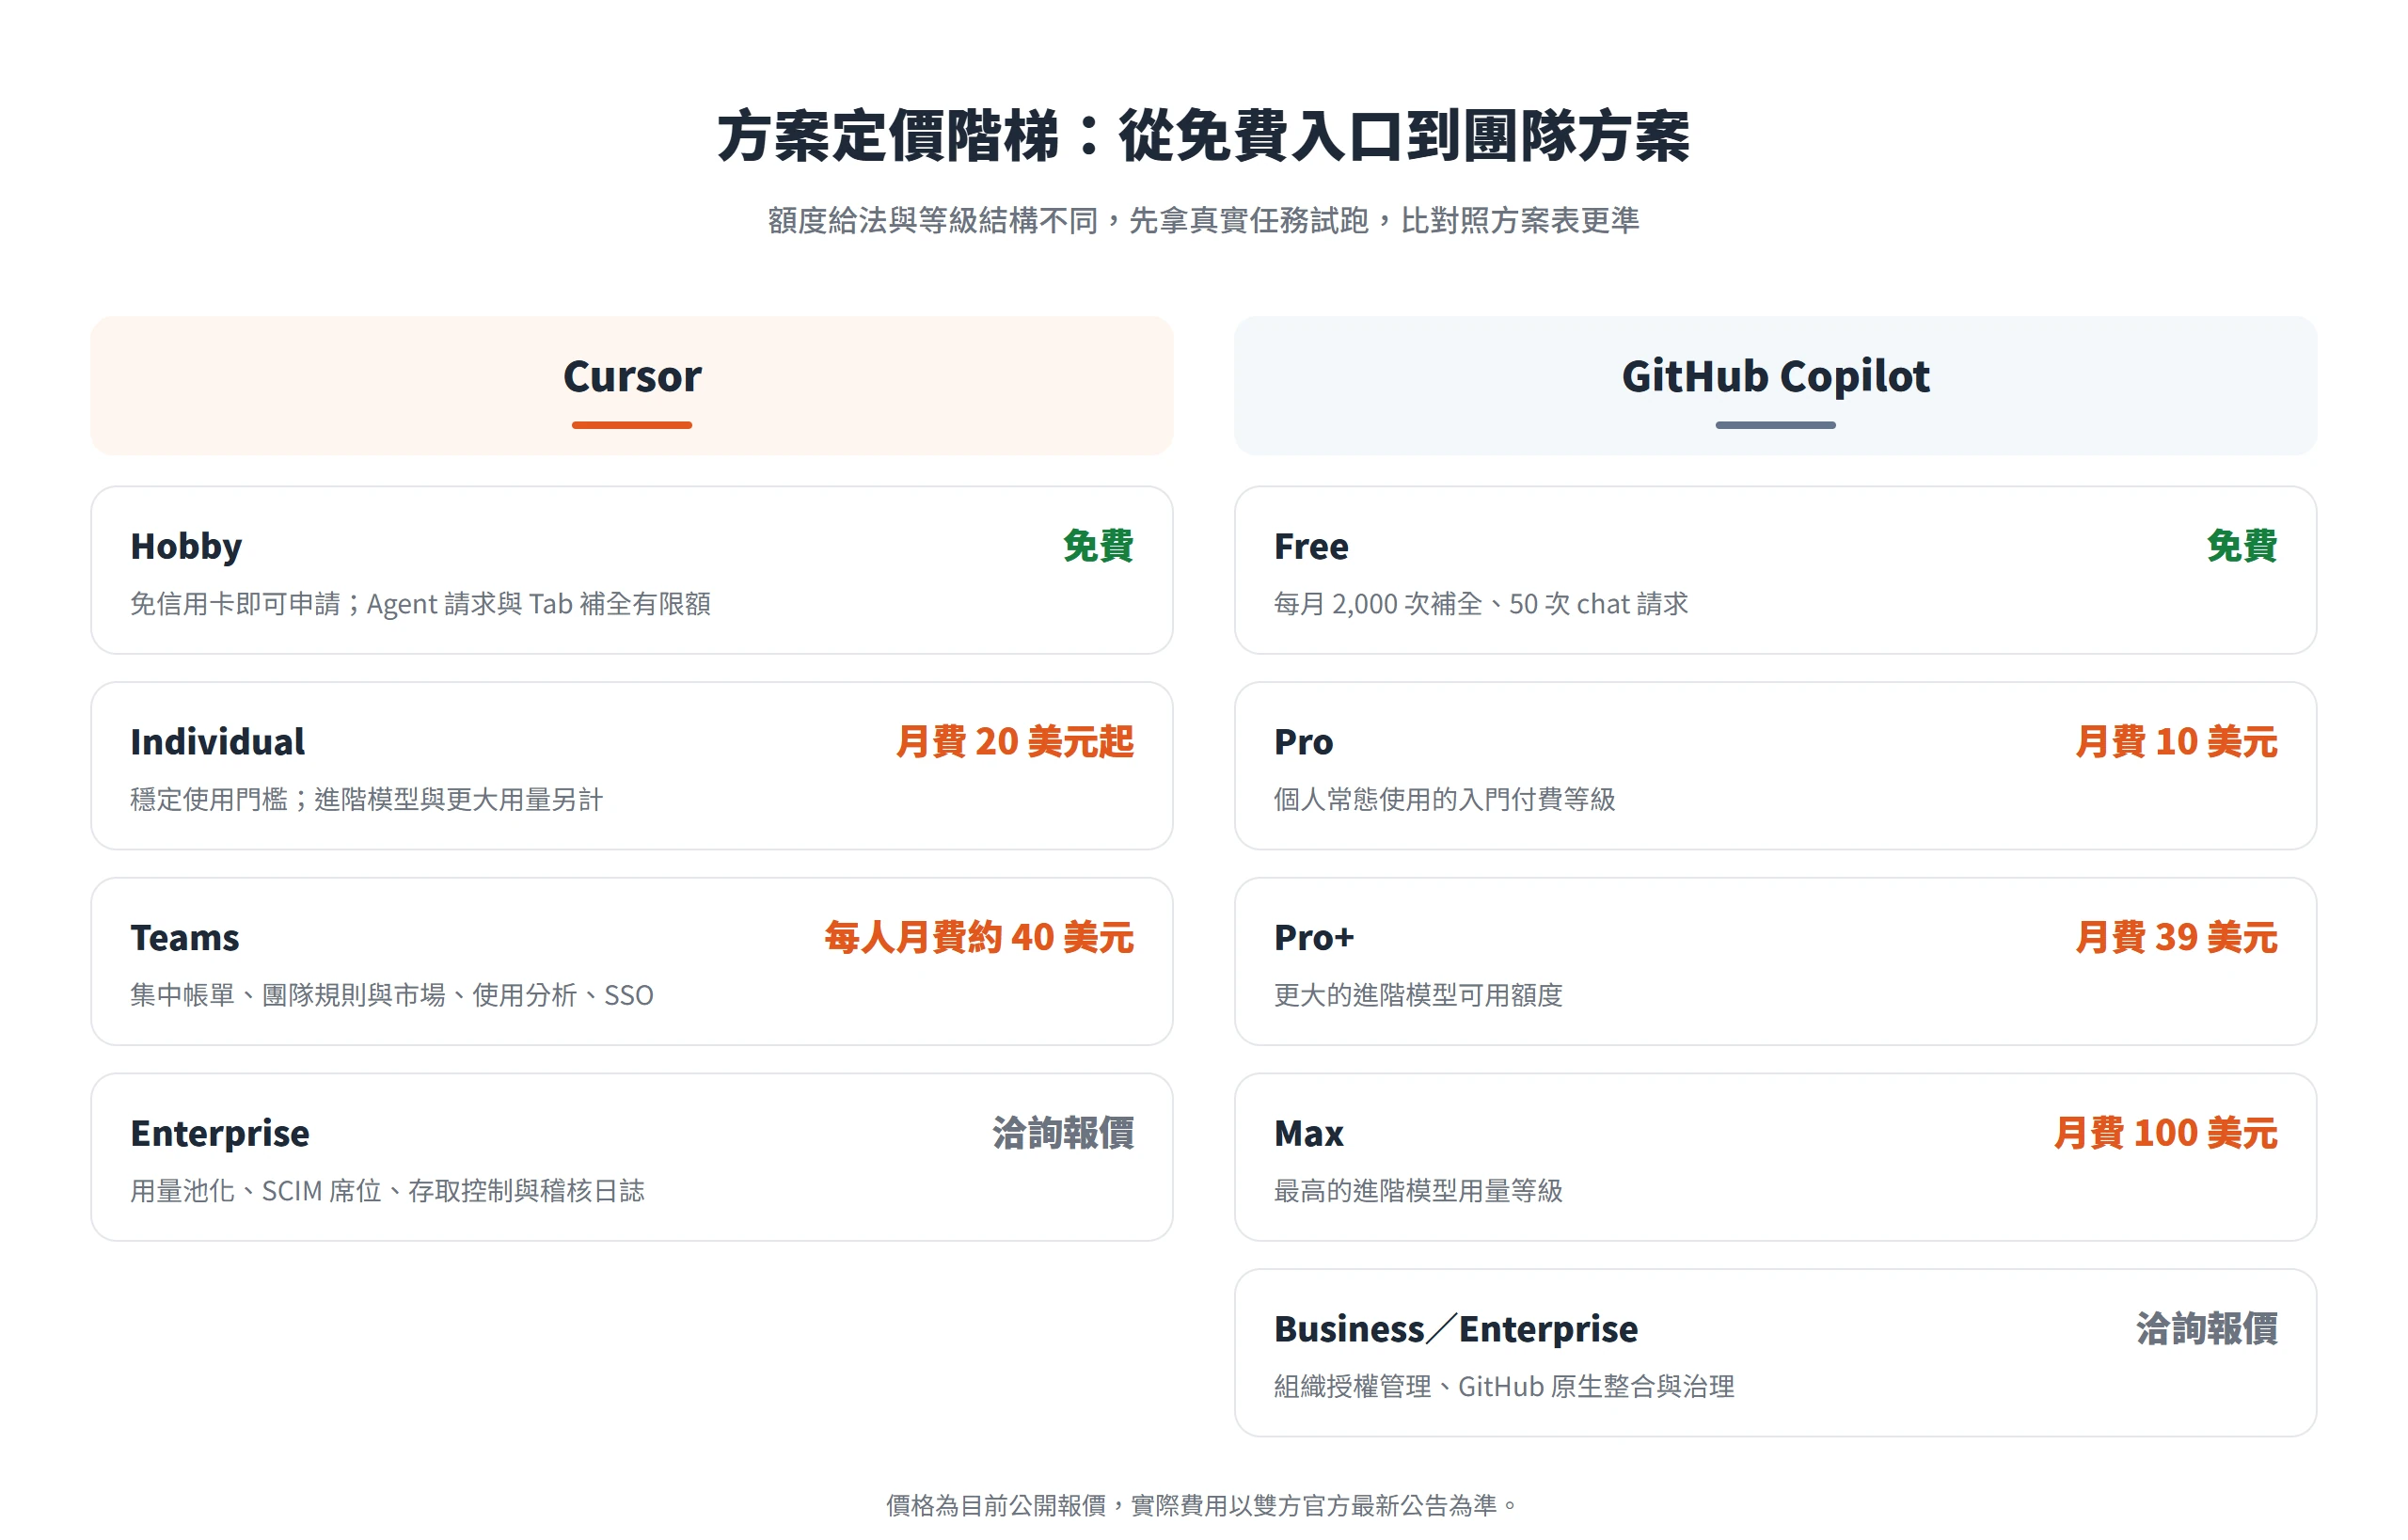2408x1540 pixels.
Task: Click the Teams plan name
Action: [185, 938]
